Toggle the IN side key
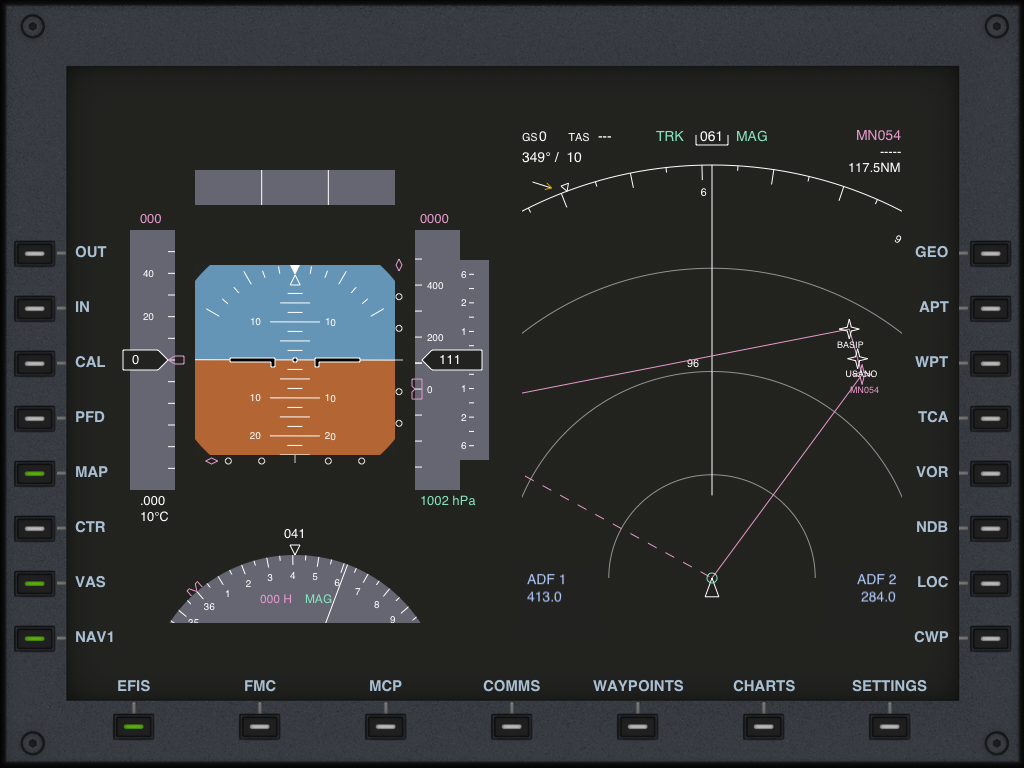1024x768 pixels. (x=35, y=308)
